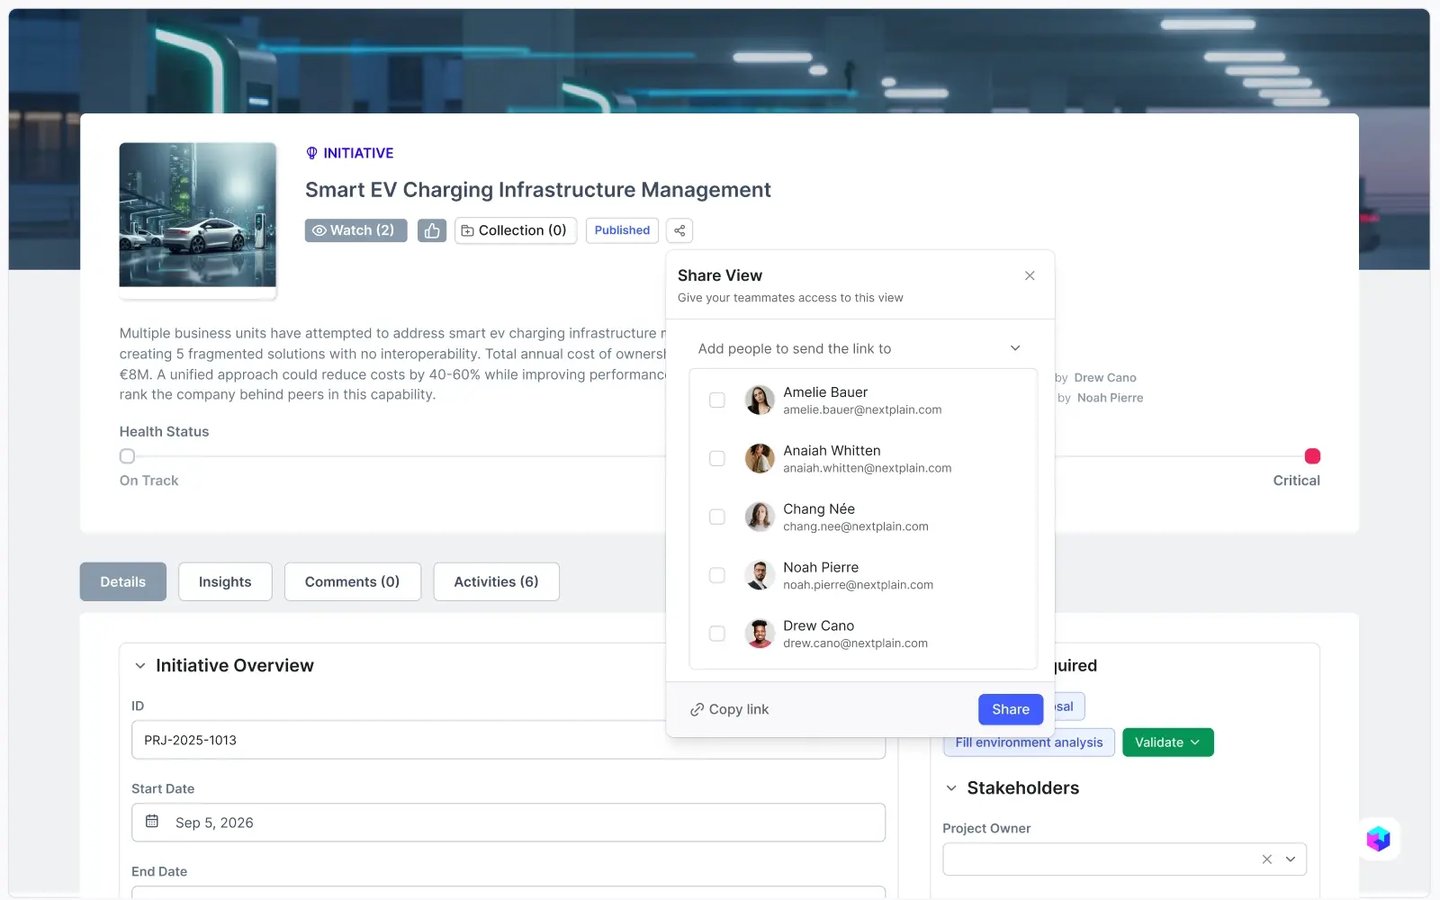Open the Activities (6) tab
Image resolution: width=1440 pixels, height=900 pixels.
tap(496, 582)
